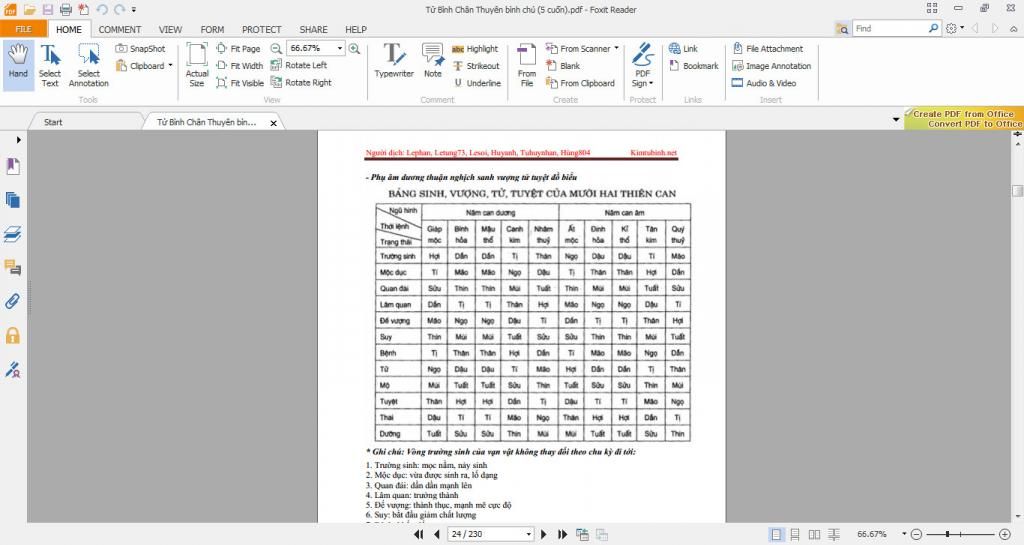Image resolution: width=1024 pixels, height=545 pixels.
Task: Insert a Link
Action: pos(683,48)
